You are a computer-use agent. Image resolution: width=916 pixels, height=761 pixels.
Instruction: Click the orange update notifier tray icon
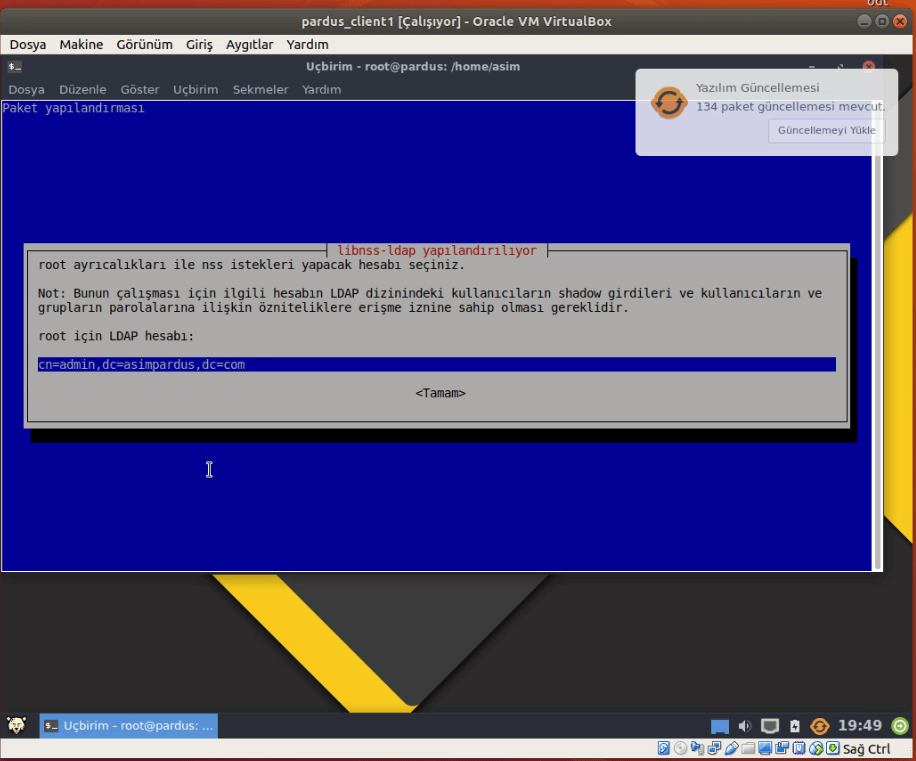[x=820, y=726]
